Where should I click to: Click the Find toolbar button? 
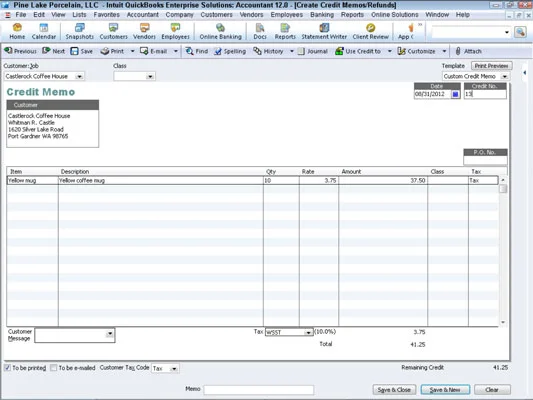click(197, 51)
